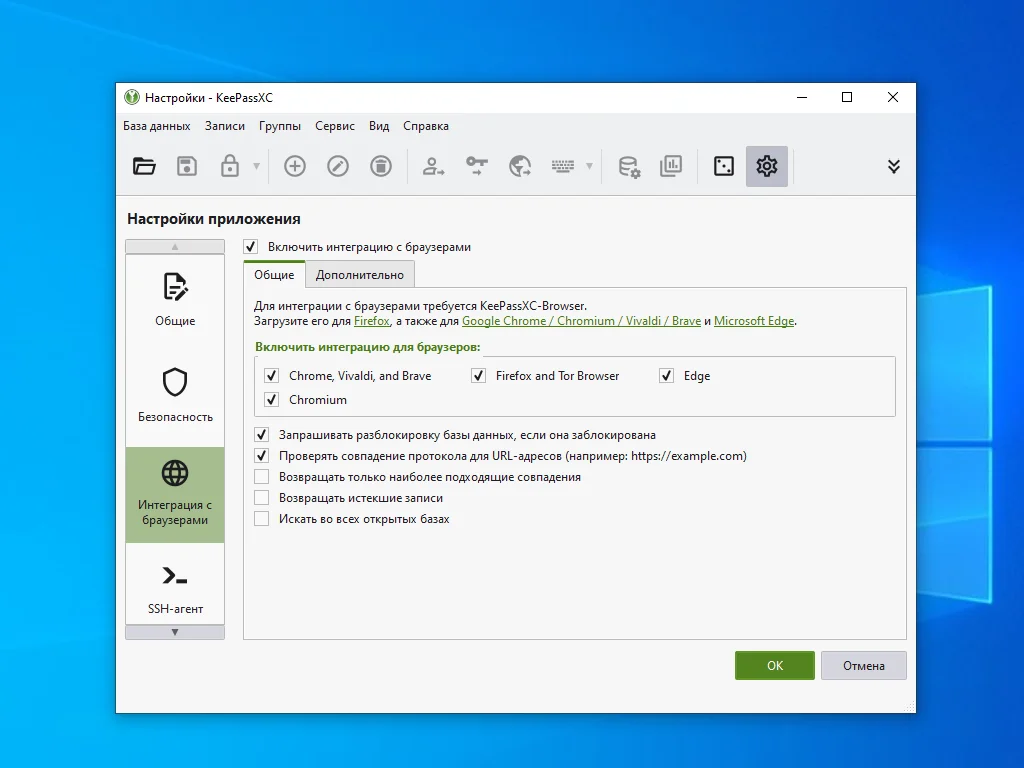Open the Записи menu
This screenshot has height=768, width=1024.
point(225,126)
